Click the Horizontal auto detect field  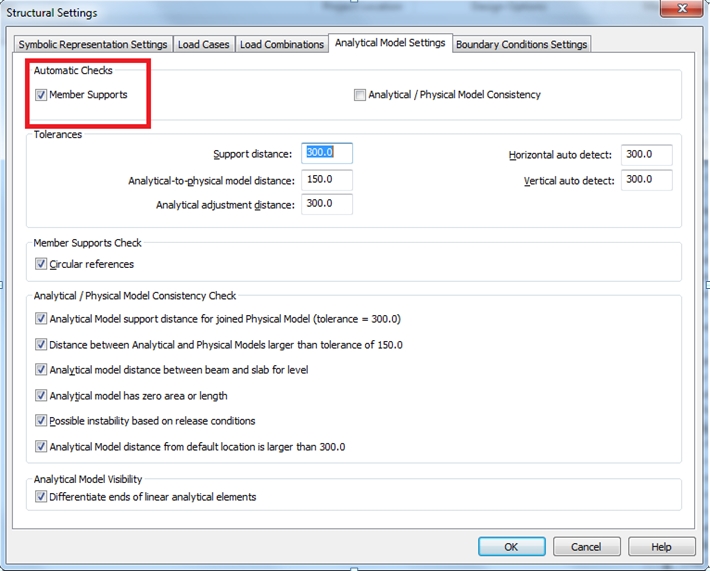pyautogui.click(x=645, y=155)
